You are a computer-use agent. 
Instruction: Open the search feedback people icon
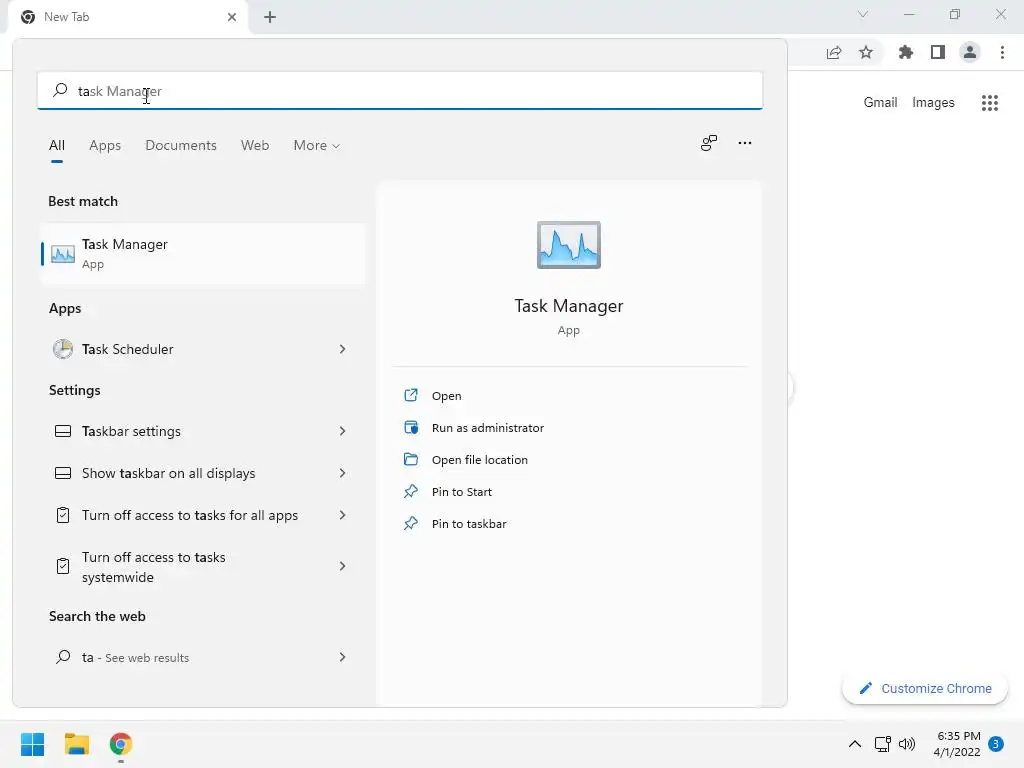pos(709,143)
